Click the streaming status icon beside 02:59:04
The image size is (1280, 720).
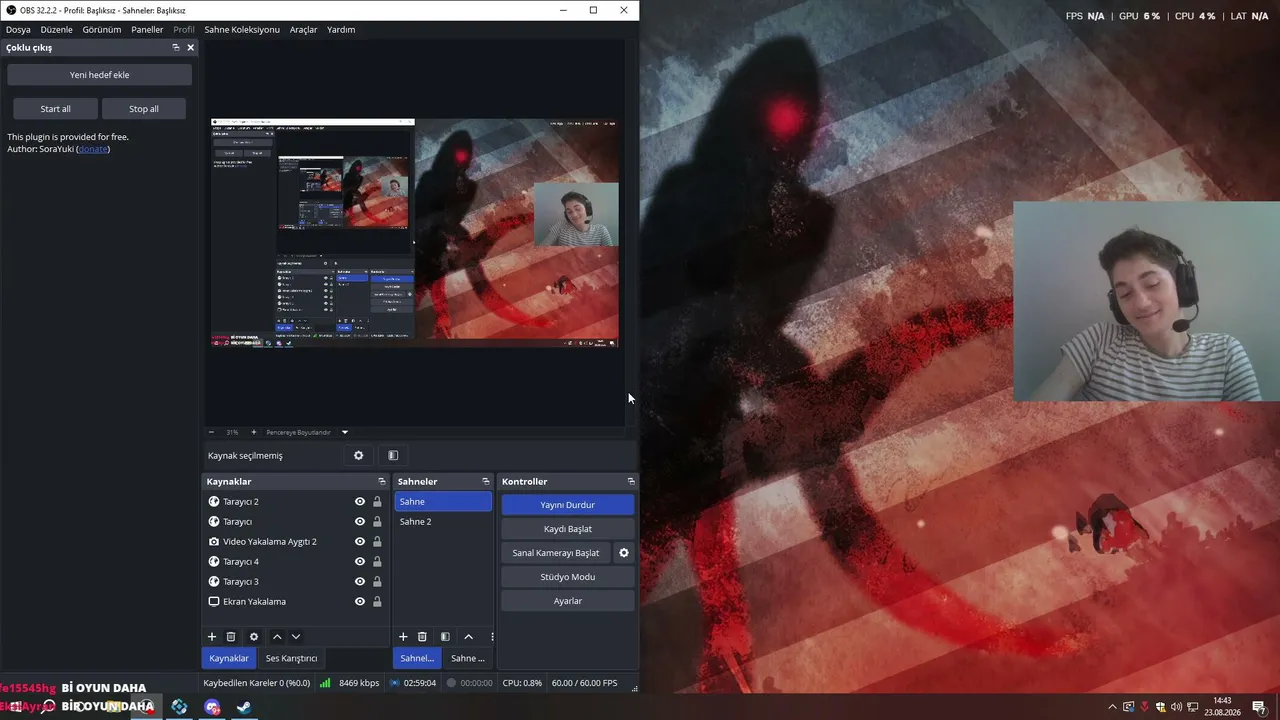pos(395,683)
